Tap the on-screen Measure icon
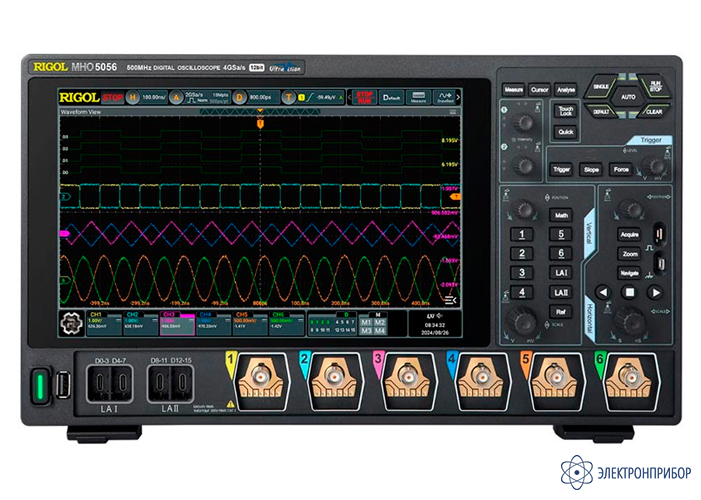The height and width of the screenshot is (500, 701). [418, 97]
